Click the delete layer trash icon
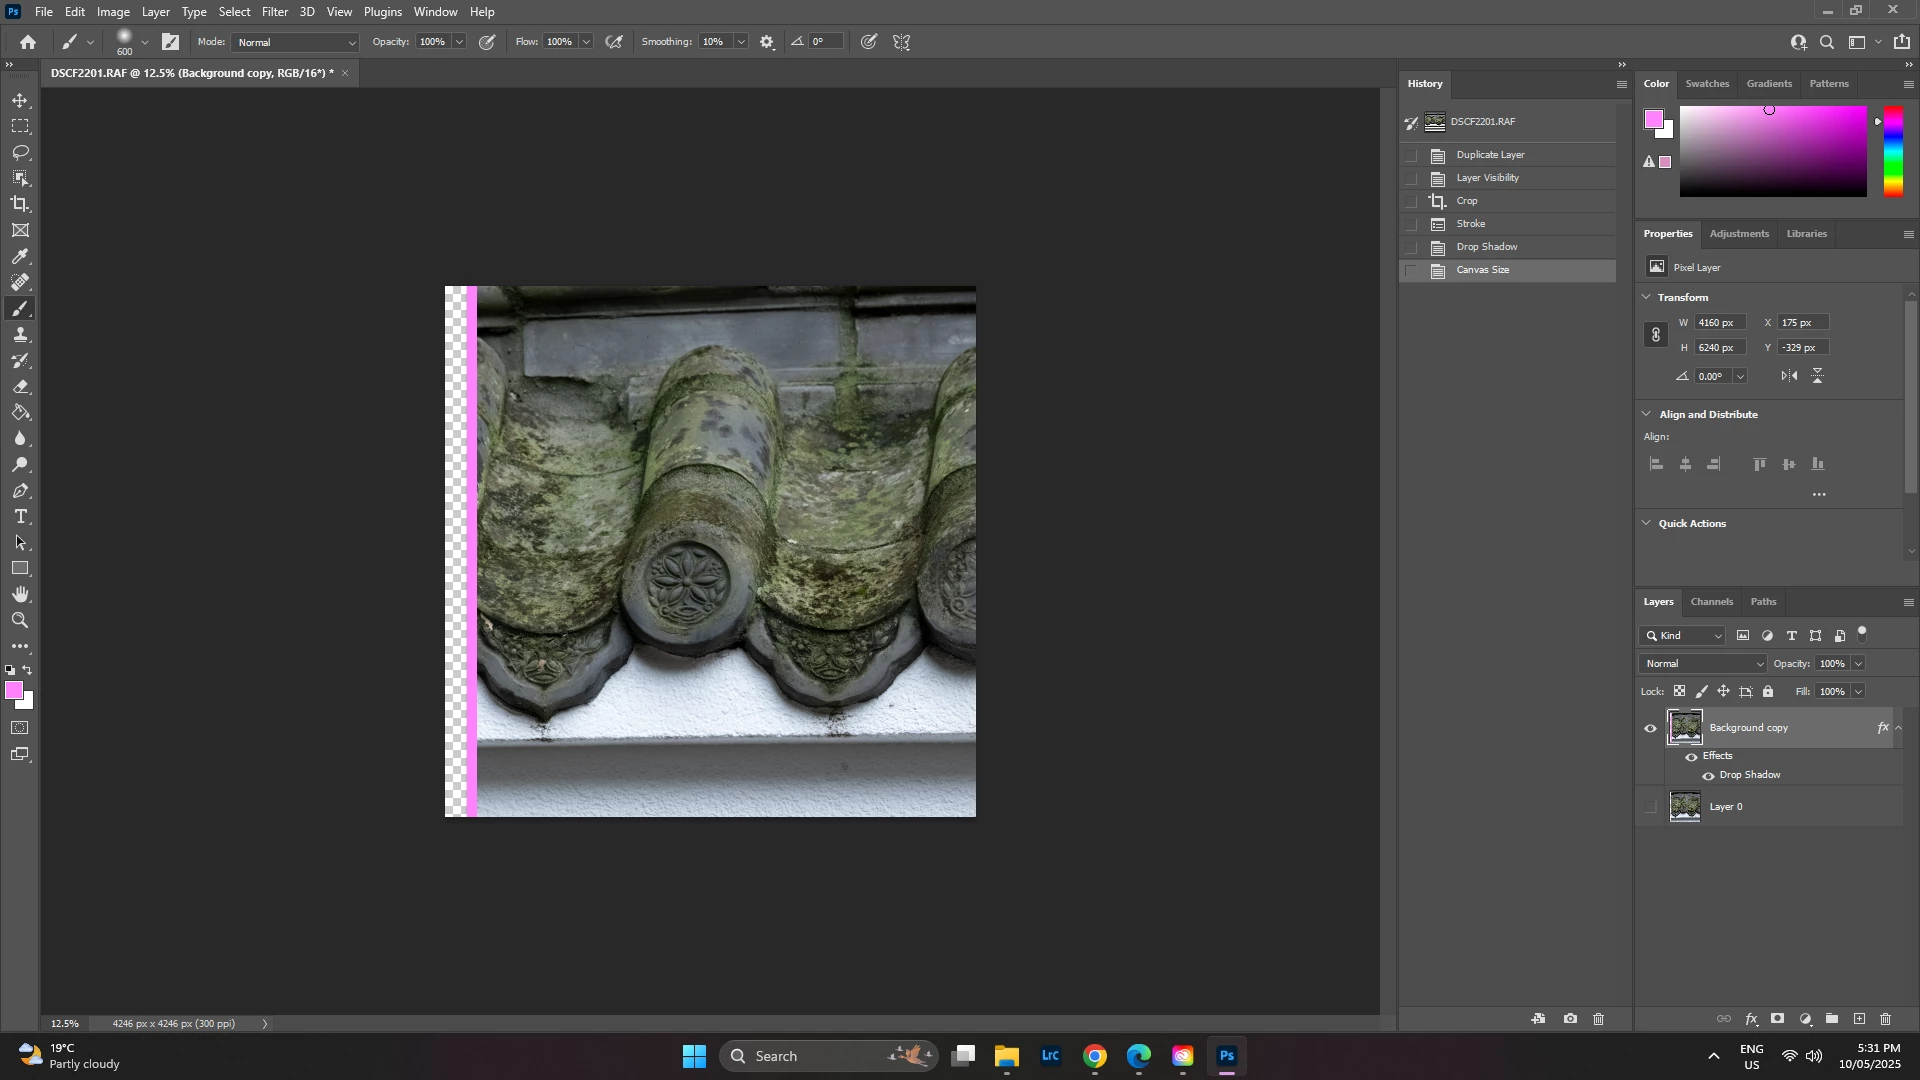This screenshot has width=1920, height=1080. [x=1886, y=1020]
